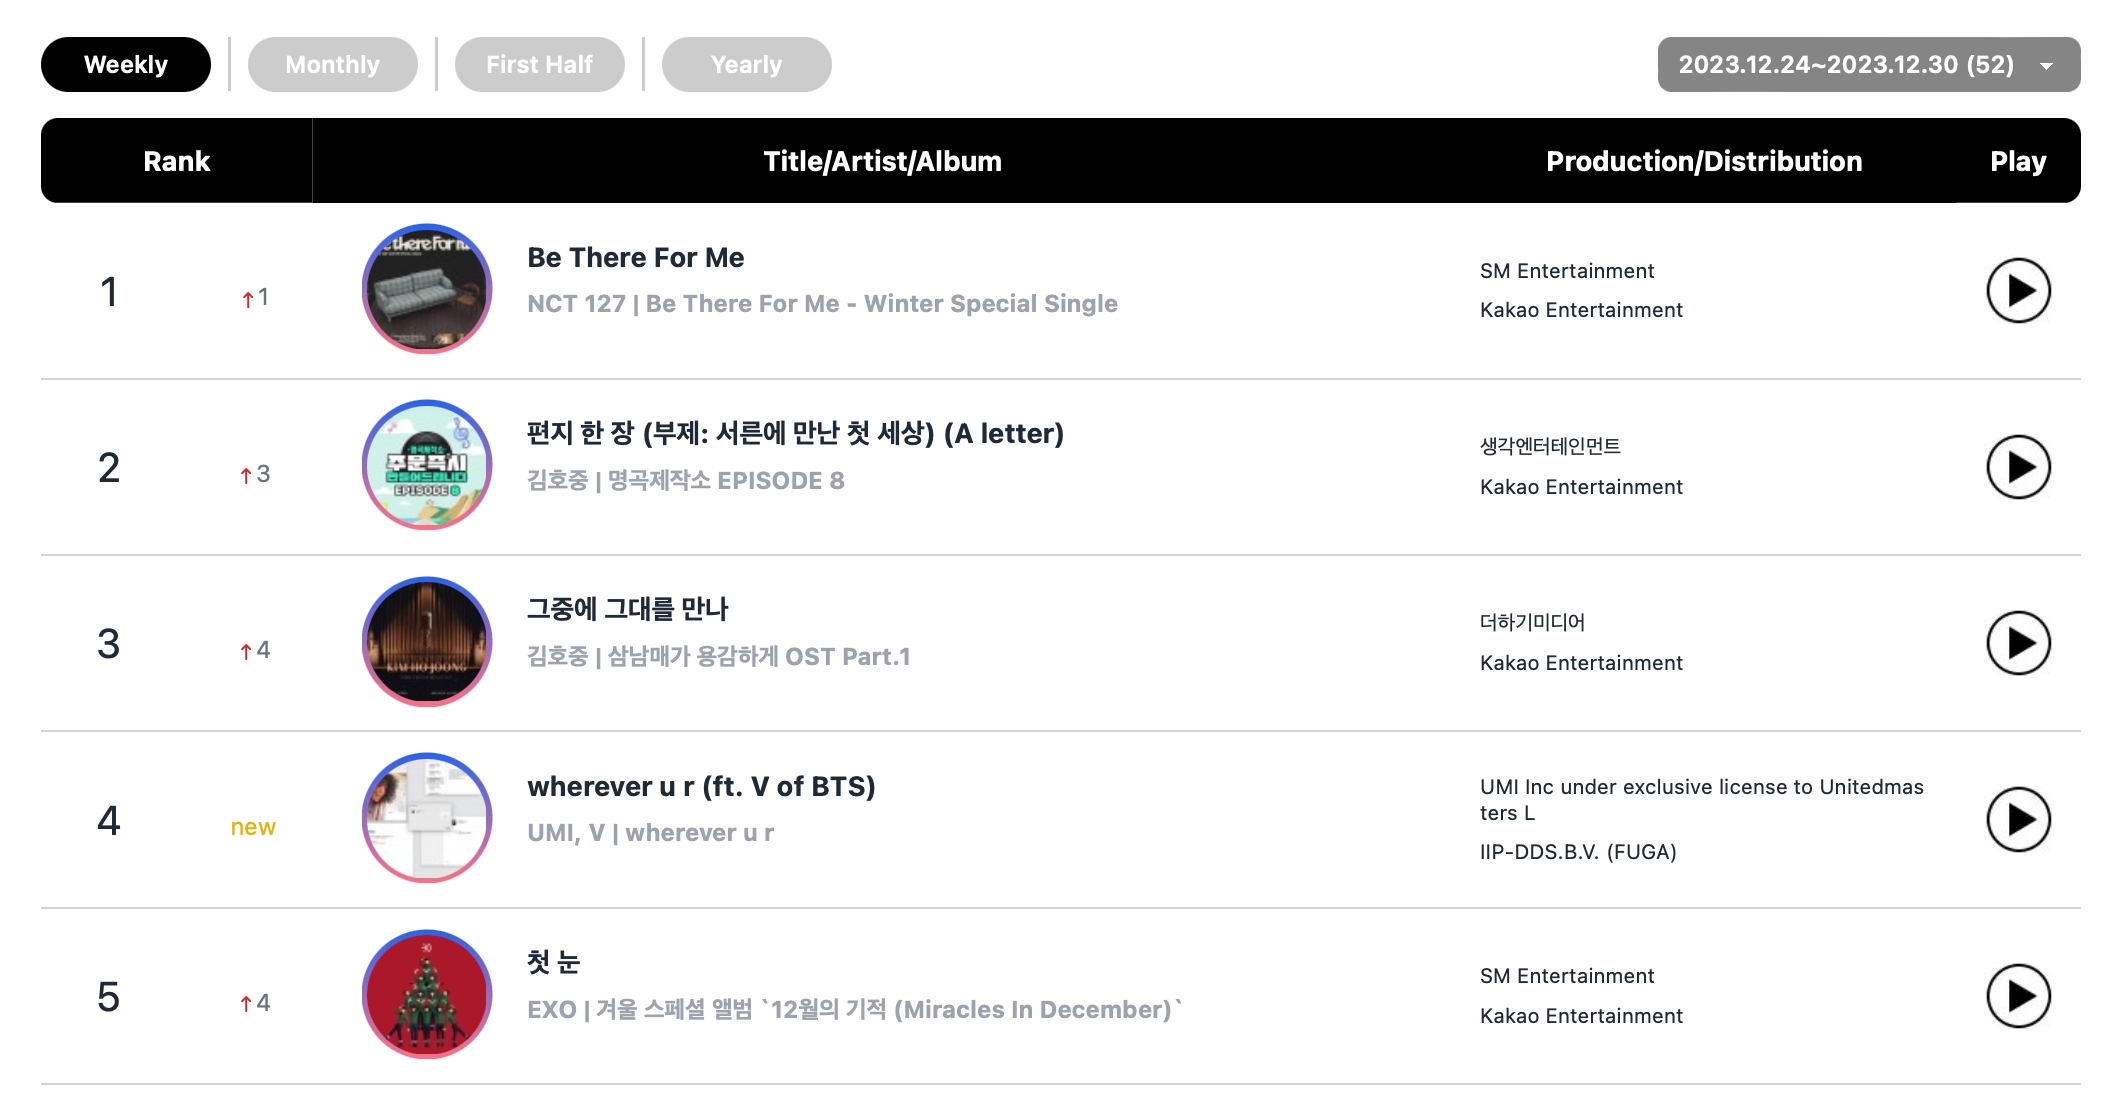Play the EXO song at rank 5
The width and height of the screenshot is (2124, 1099).
click(x=2017, y=996)
